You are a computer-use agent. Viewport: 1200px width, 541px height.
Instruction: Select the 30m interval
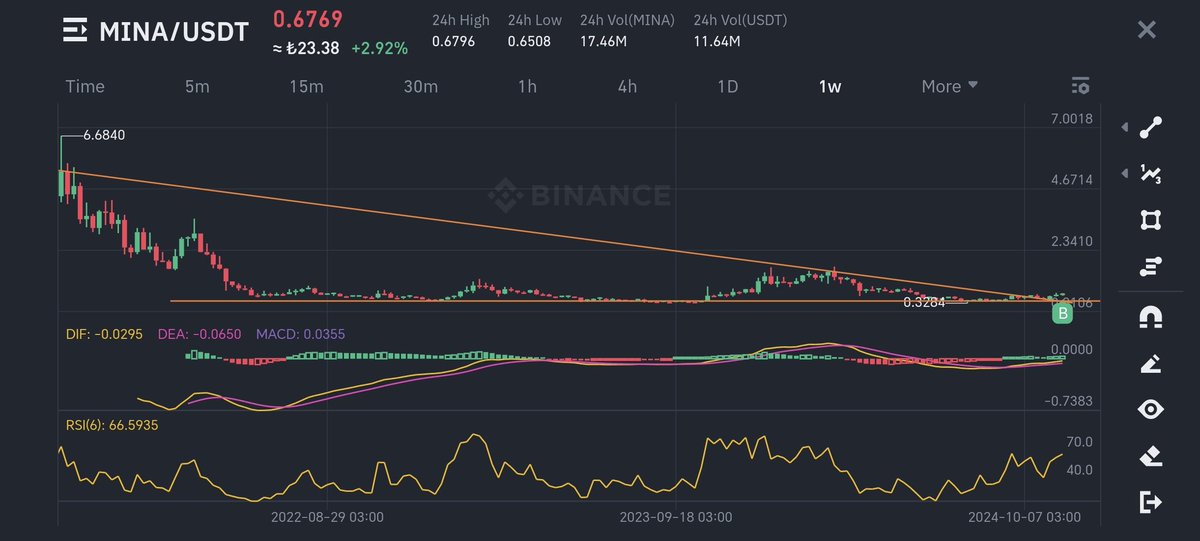coord(420,86)
